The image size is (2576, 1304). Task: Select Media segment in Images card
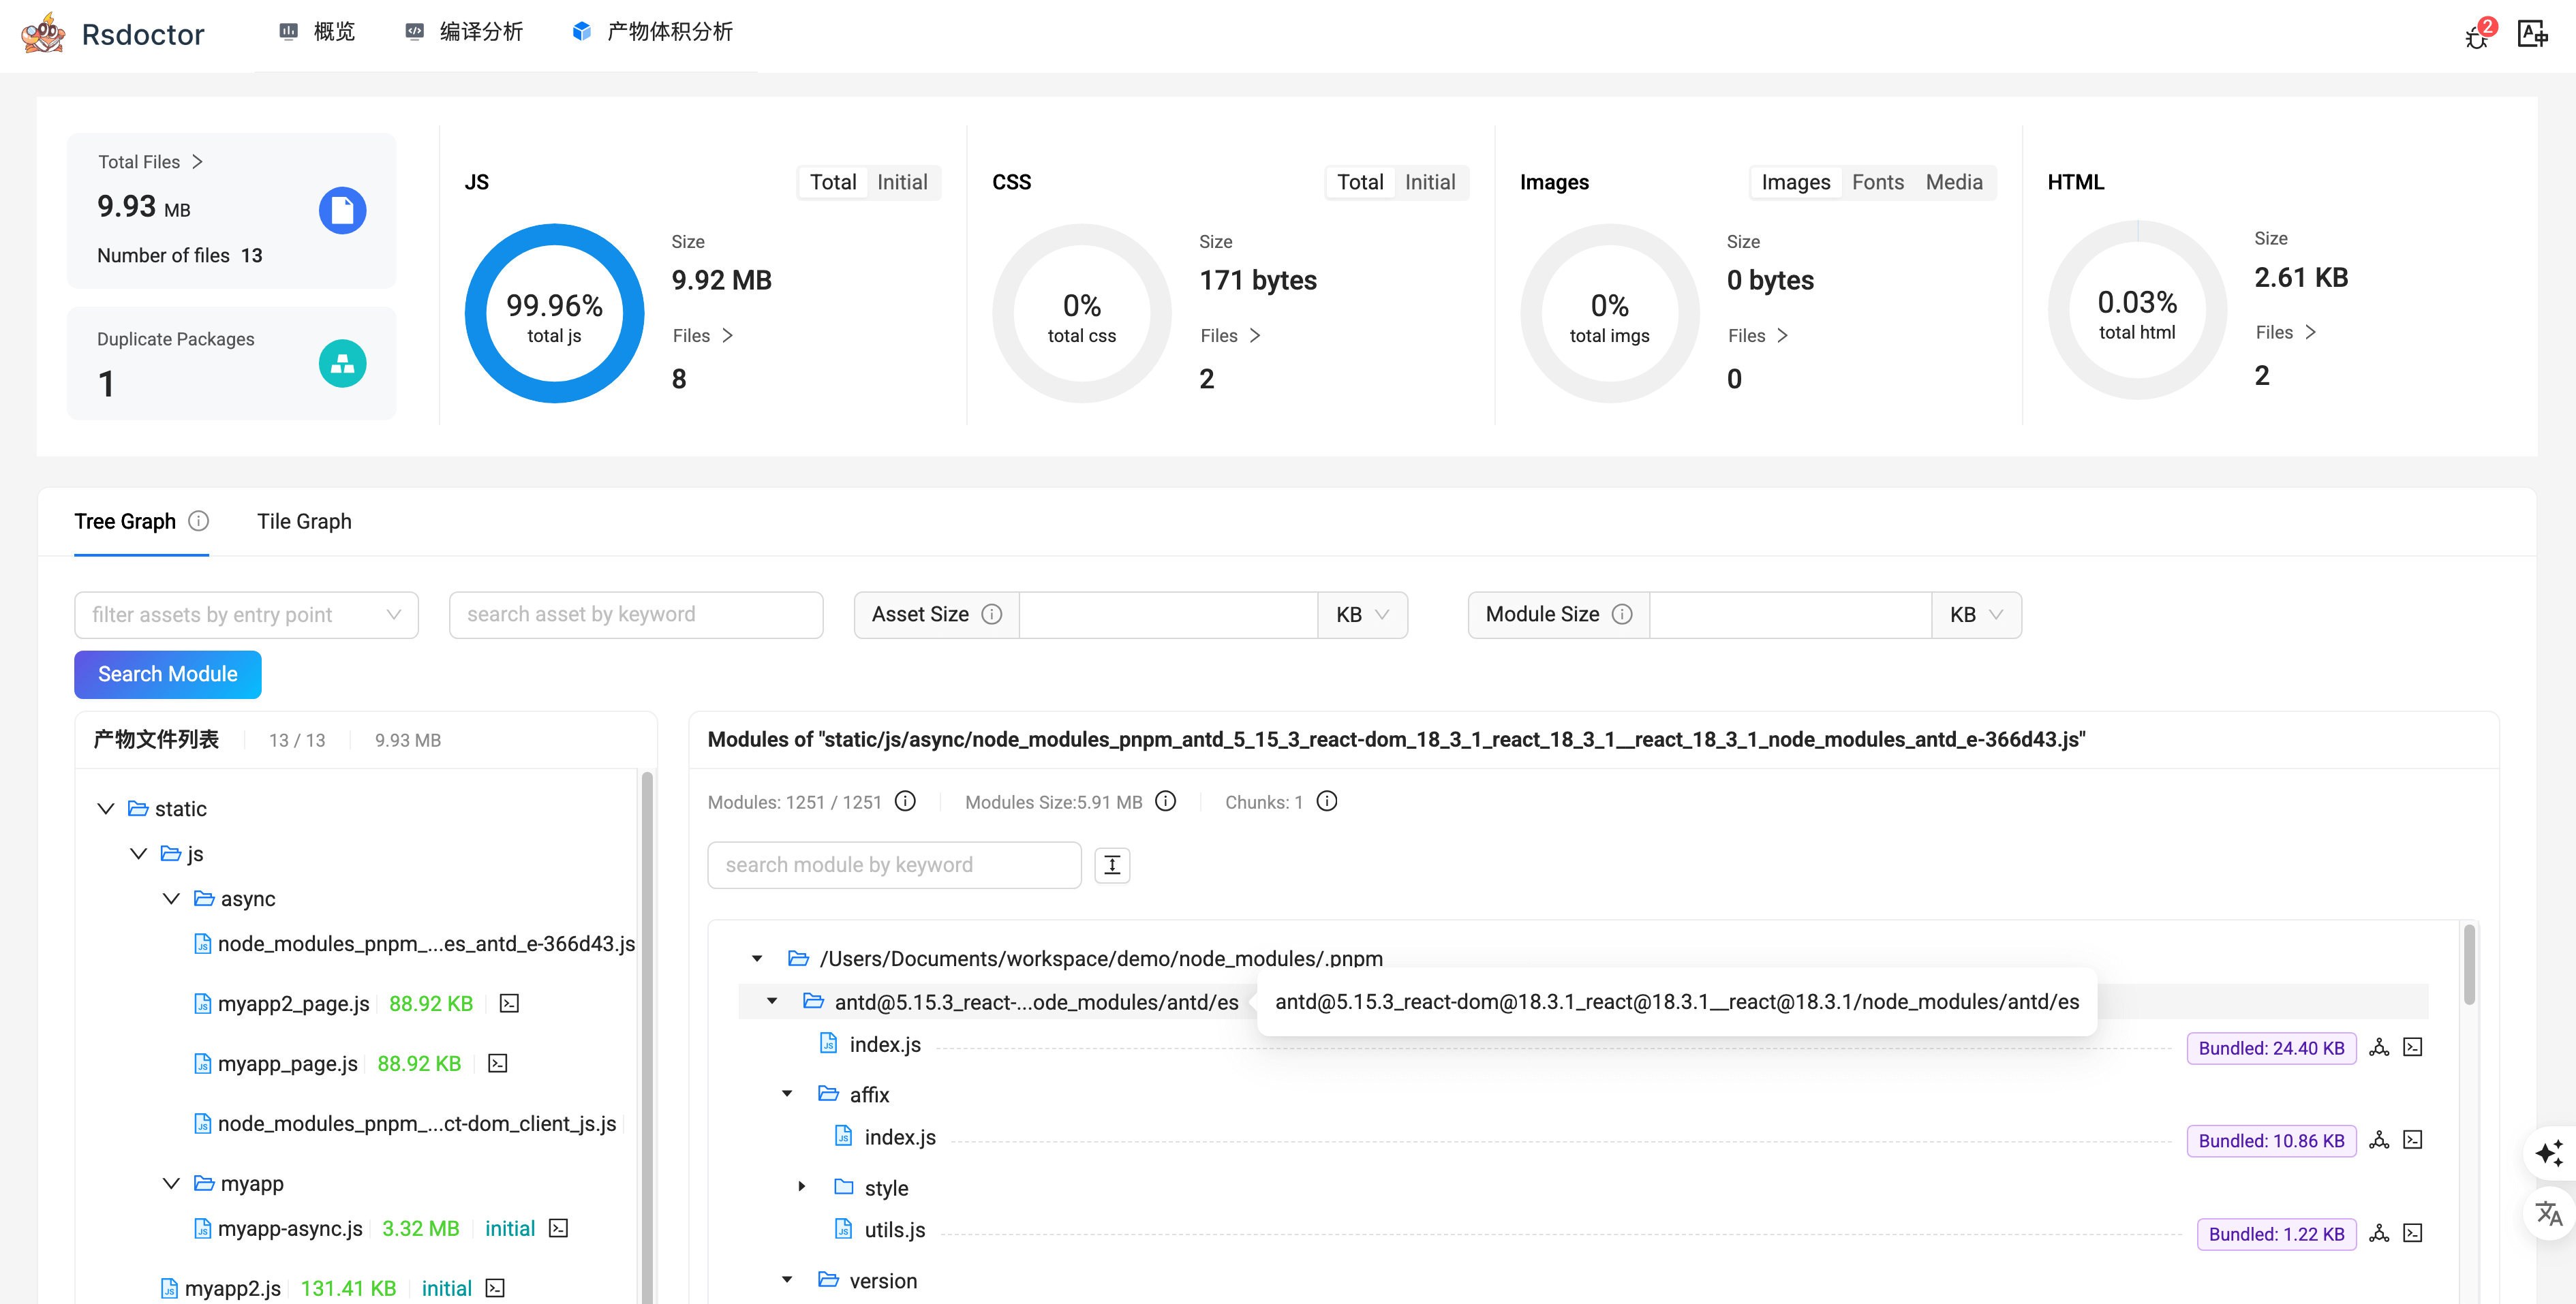pos(1954,182)
